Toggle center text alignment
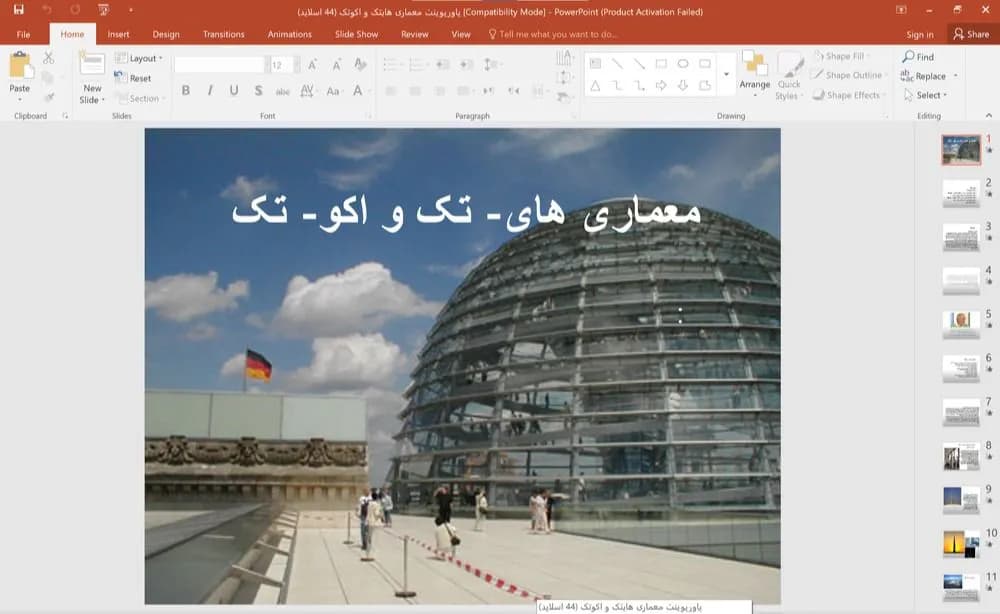The height and width of the screenshot is (614, 1000). (415, 91)
